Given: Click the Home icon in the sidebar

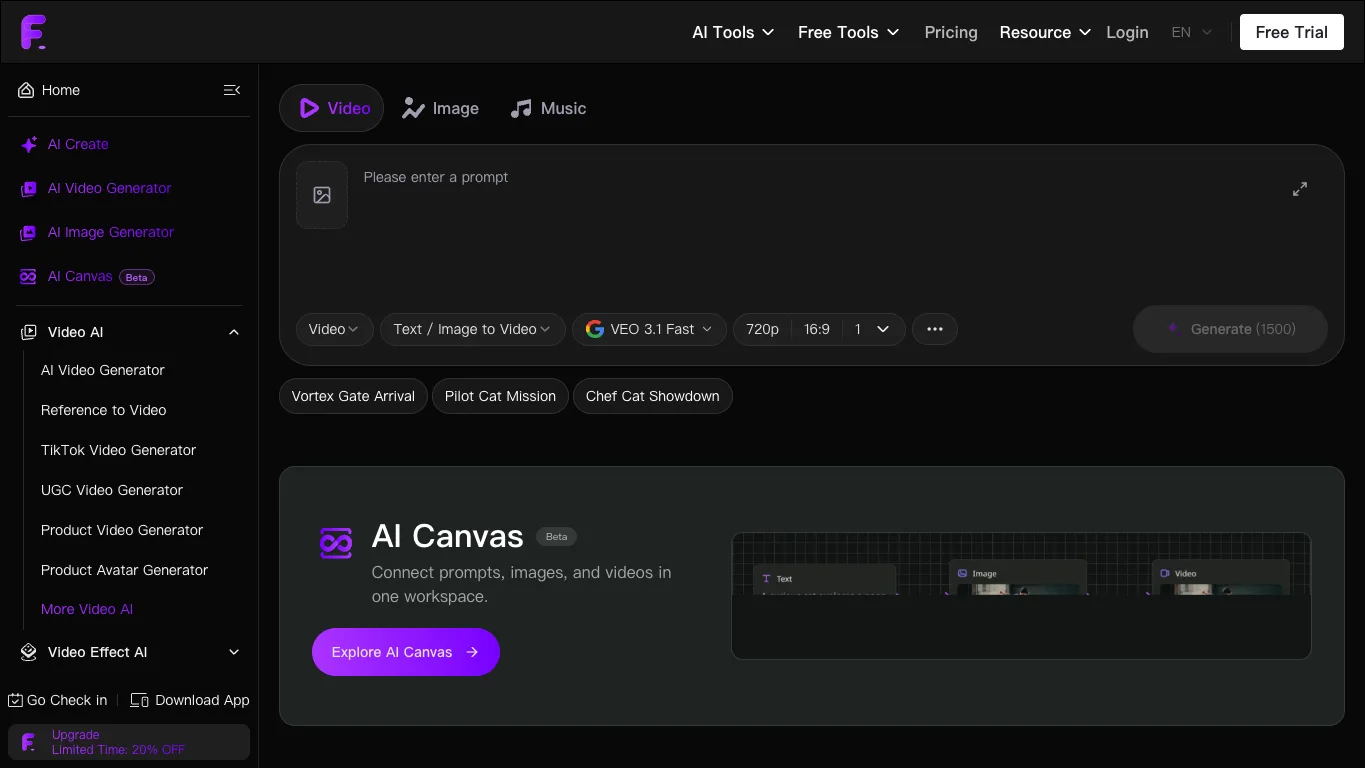Looking at the screenshot, I should [x=26, y=90].
